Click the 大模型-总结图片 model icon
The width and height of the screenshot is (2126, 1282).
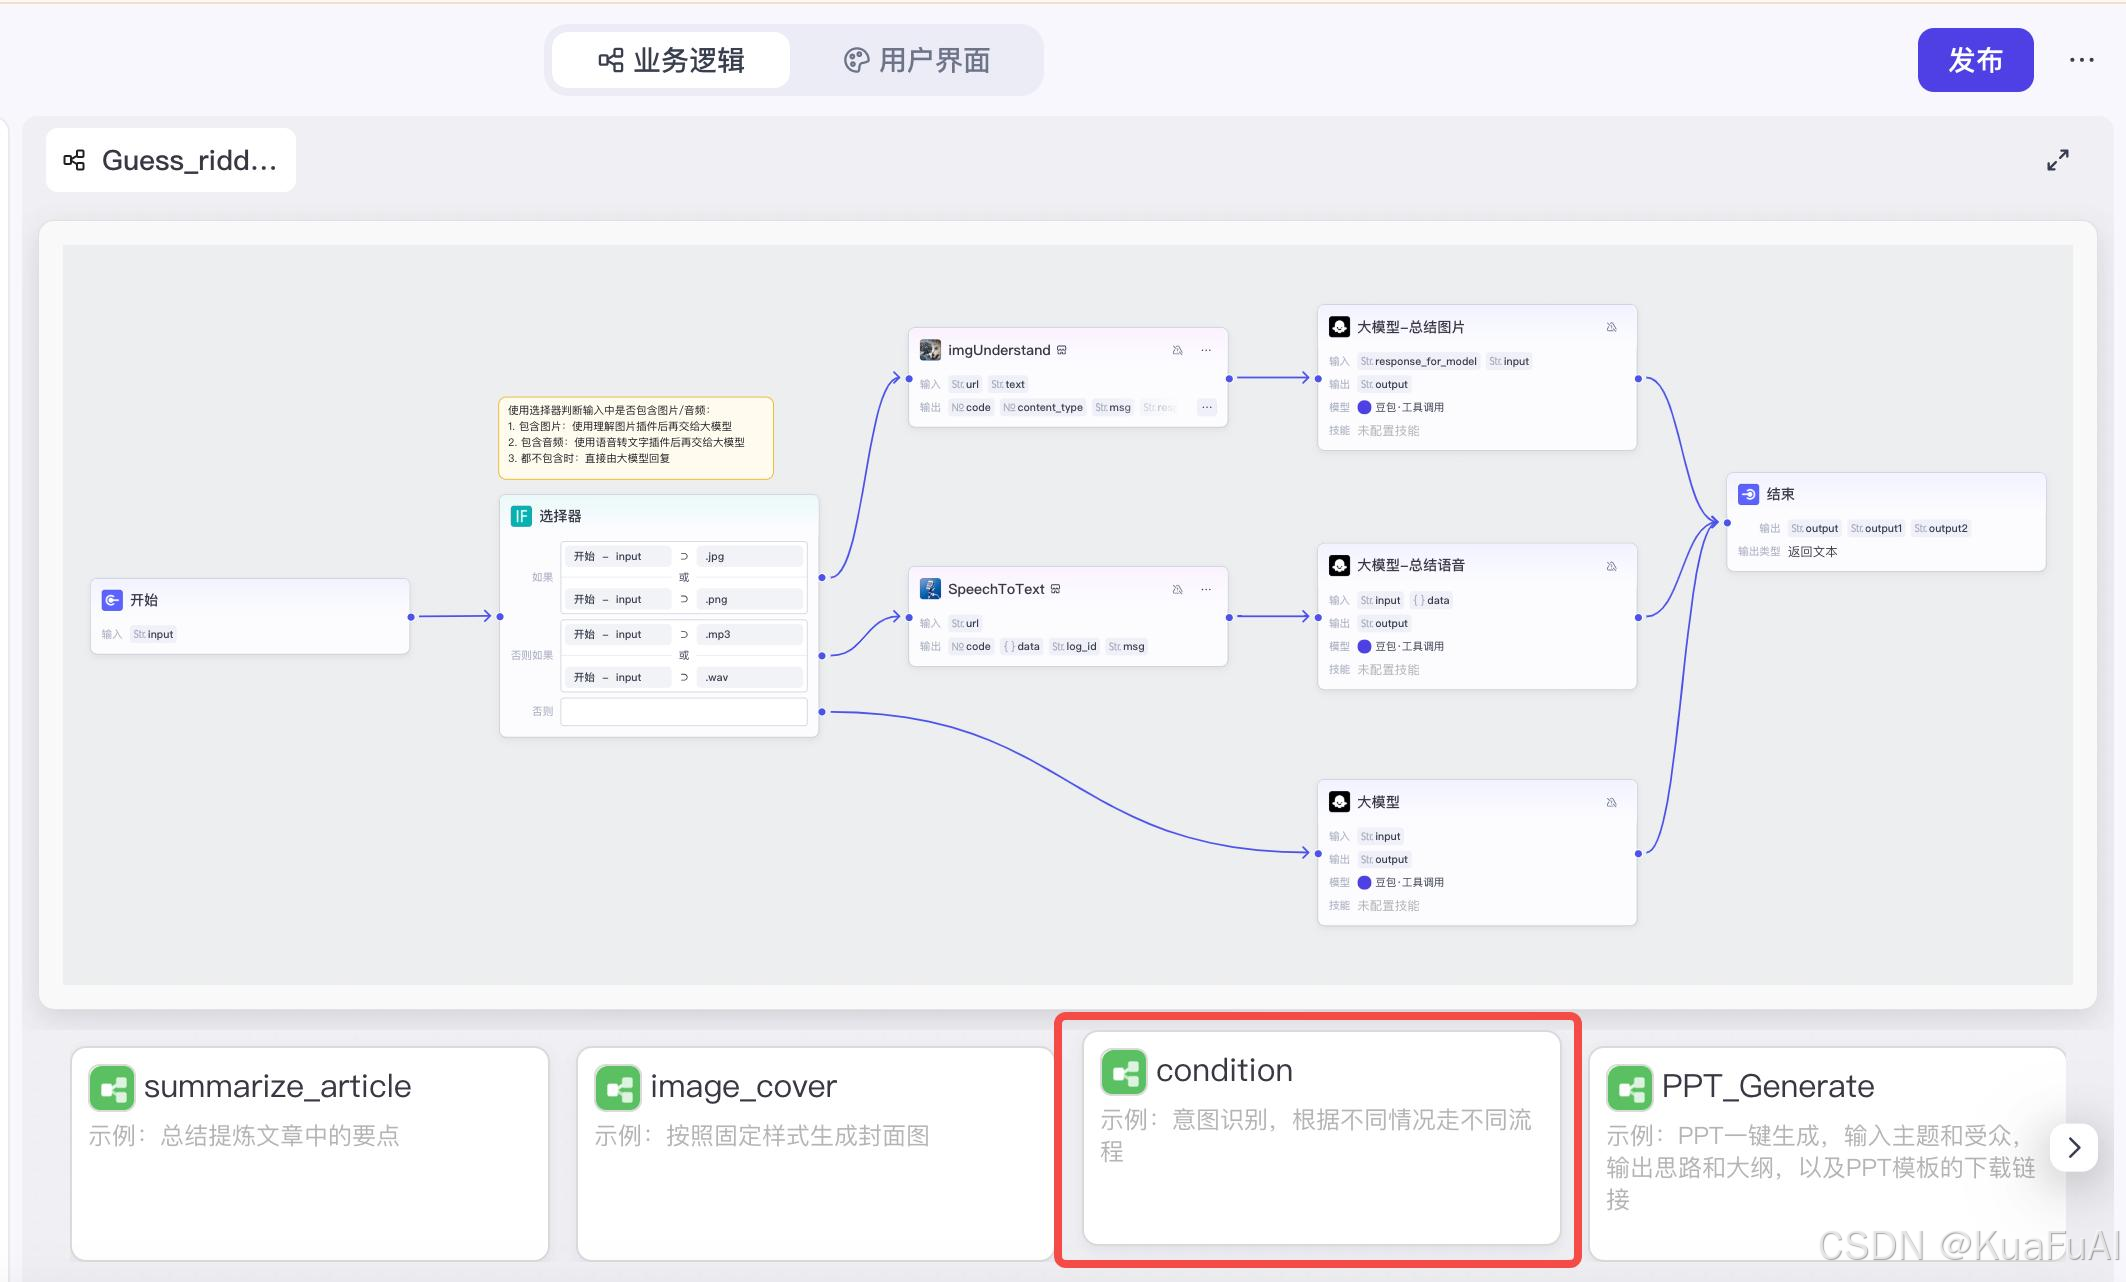[x=1339, y=327]
